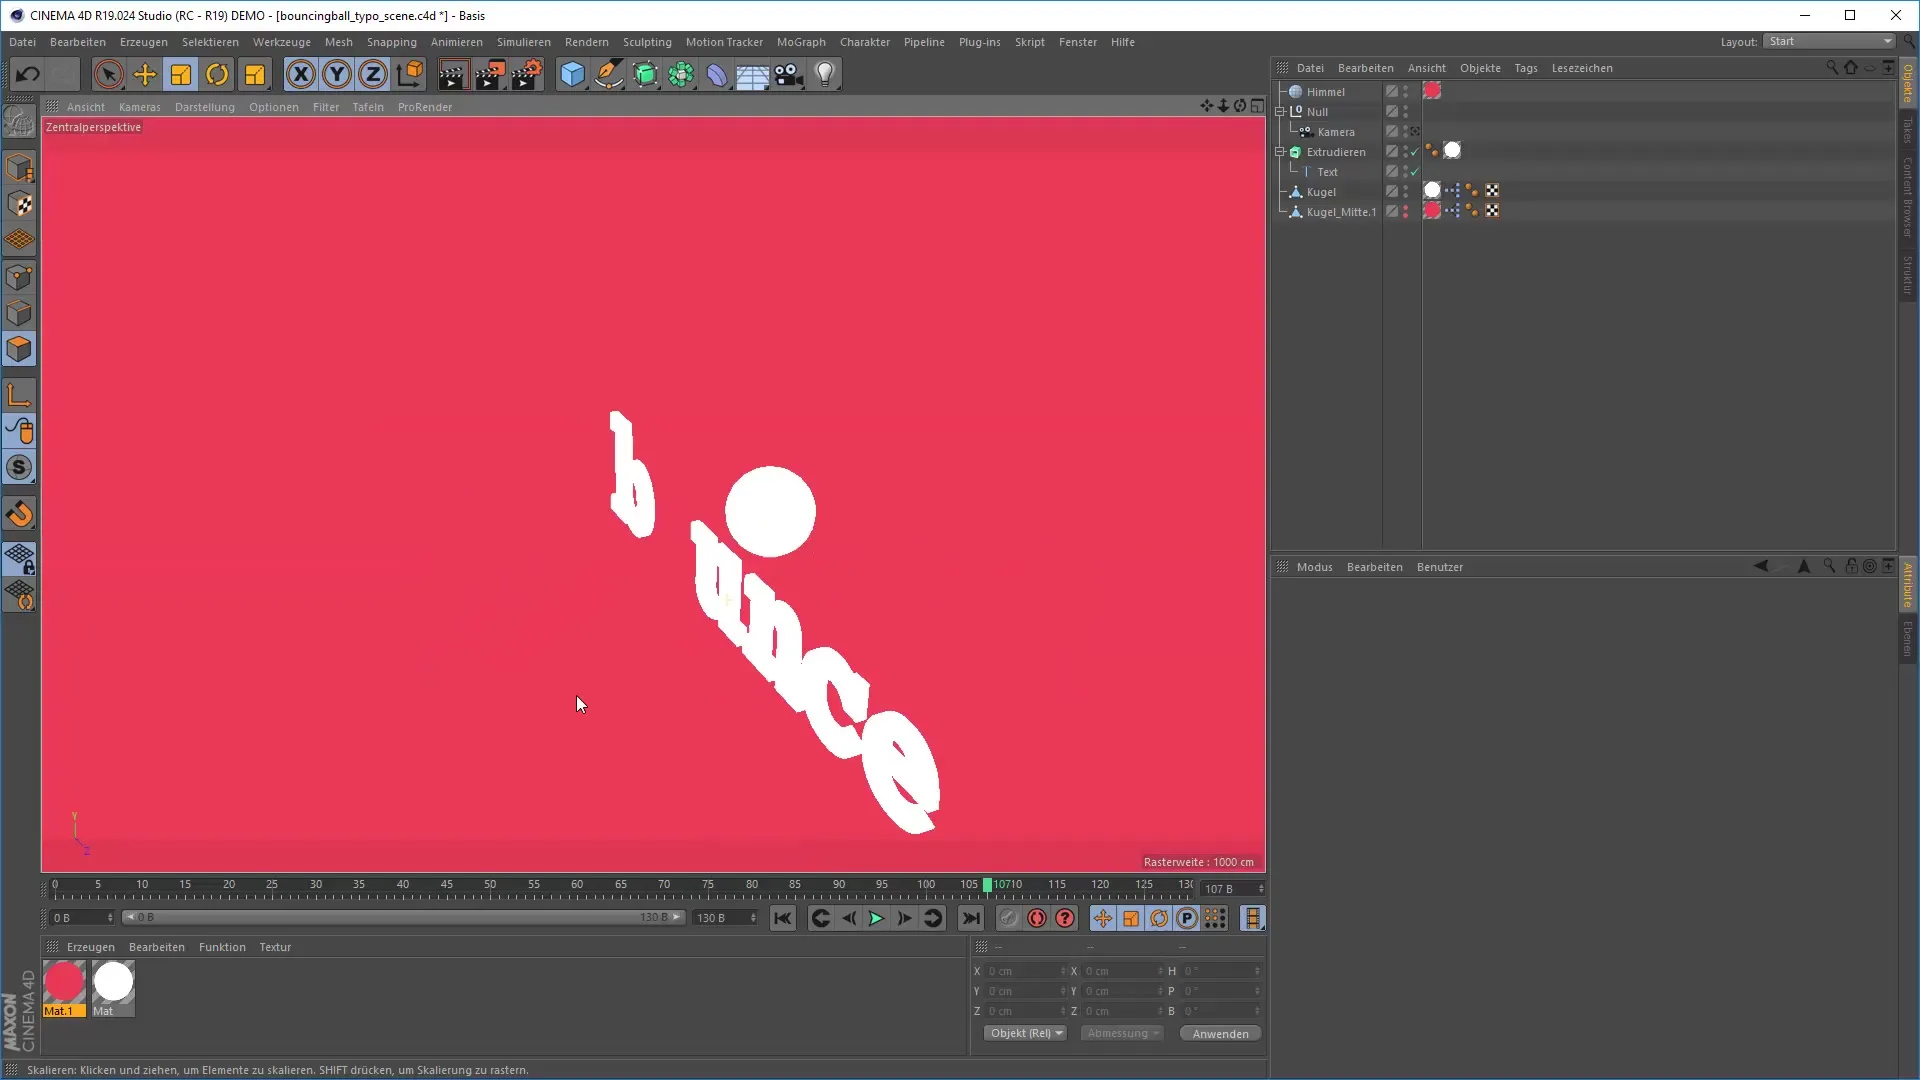Click Make Editable icon
The image size is (1920, 1080).
pos(19,122)
